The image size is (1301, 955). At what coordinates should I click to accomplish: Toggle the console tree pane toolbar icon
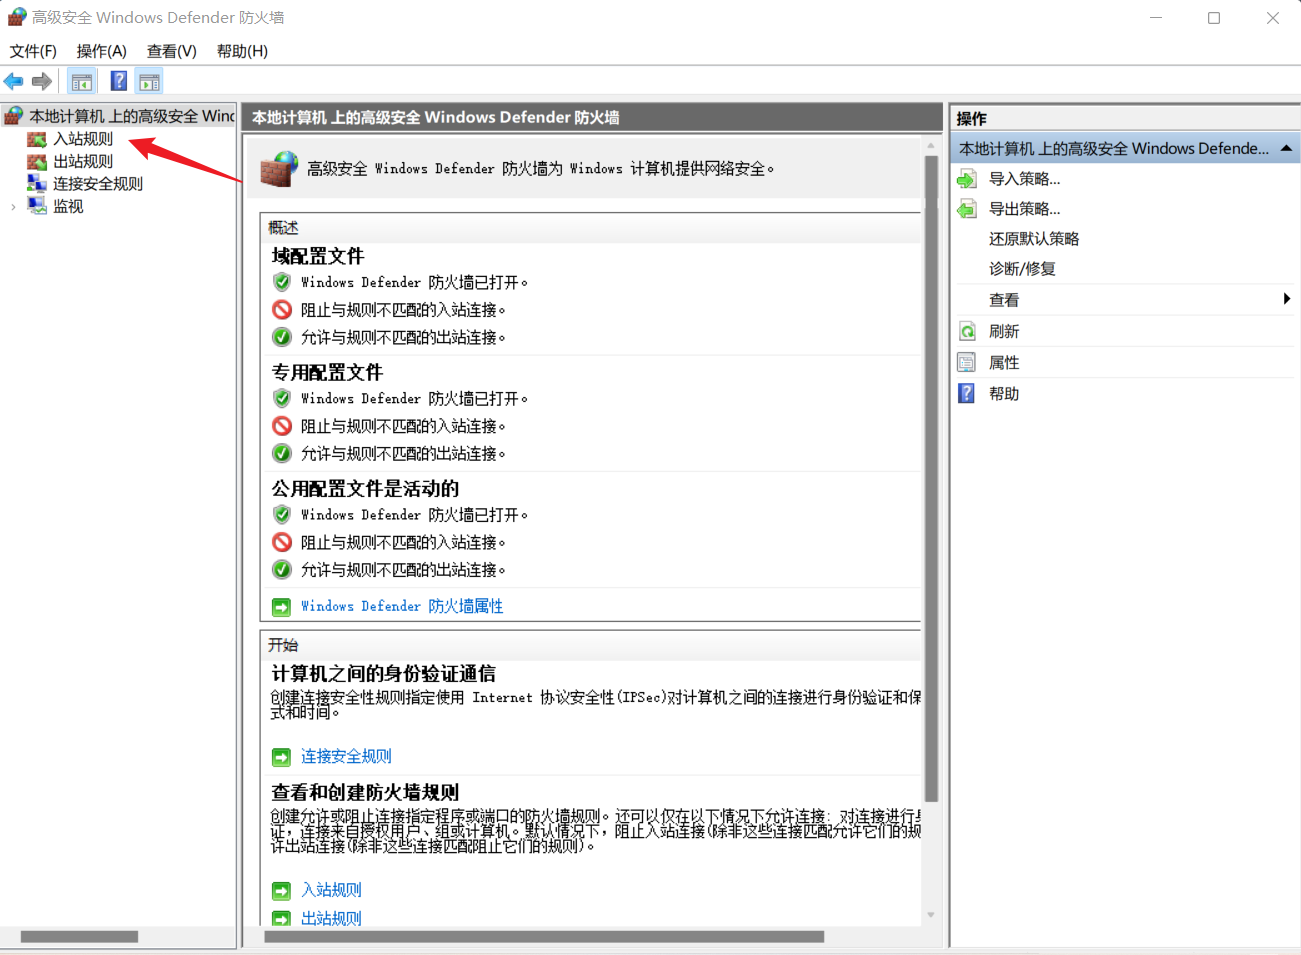(x=82, y=82)
